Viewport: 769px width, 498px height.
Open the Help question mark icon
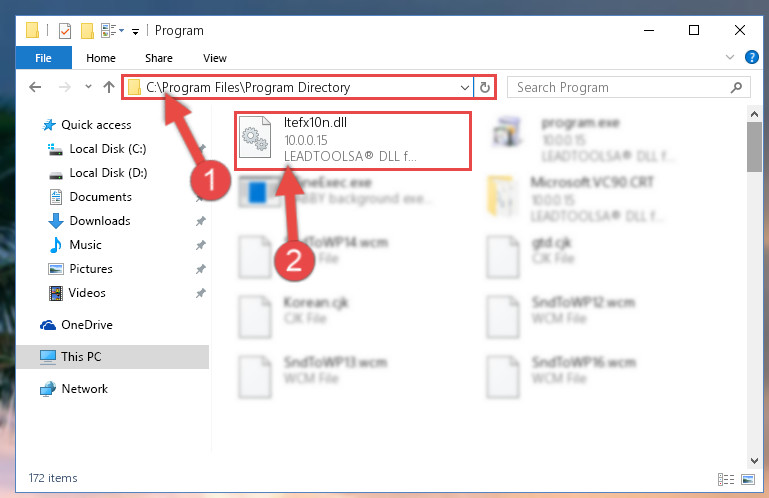point(751,57)
